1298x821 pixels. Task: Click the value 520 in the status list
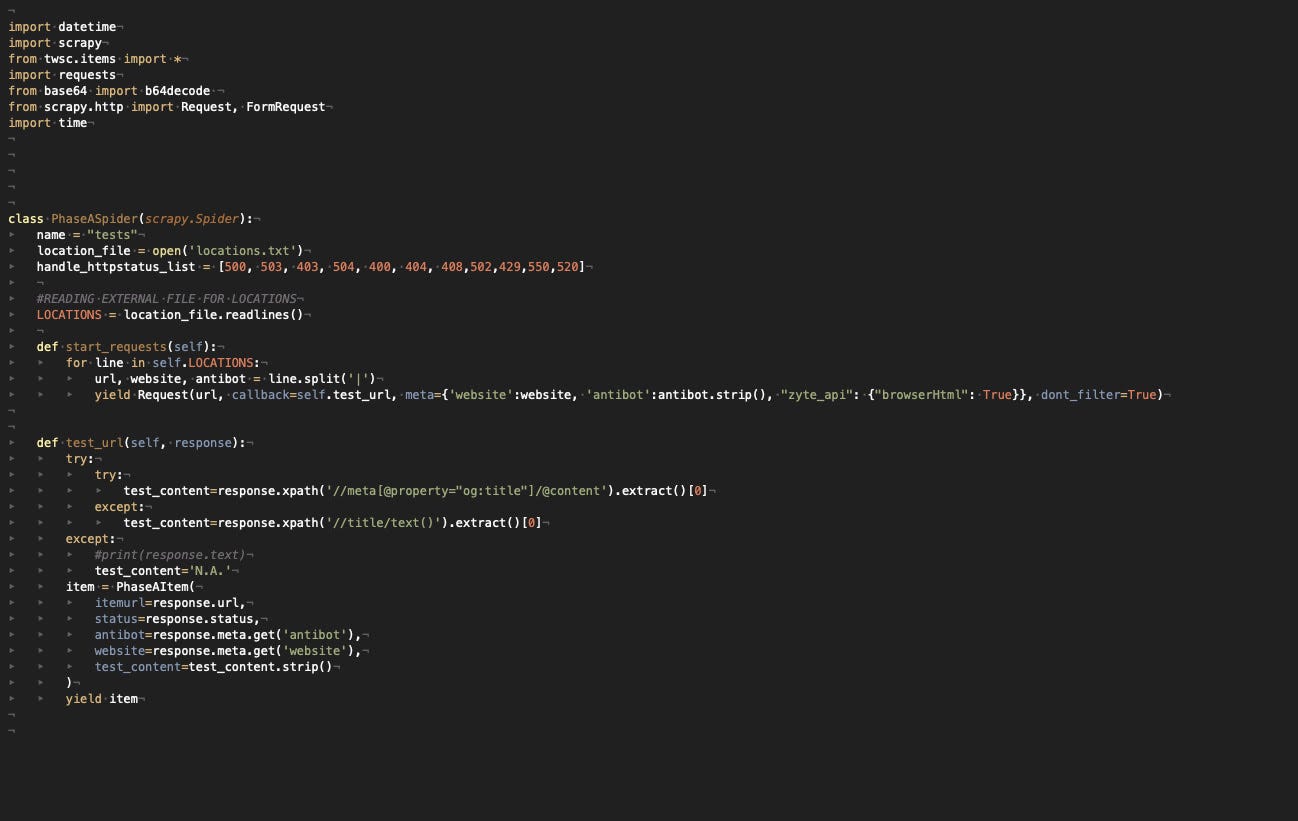point(569,267)
